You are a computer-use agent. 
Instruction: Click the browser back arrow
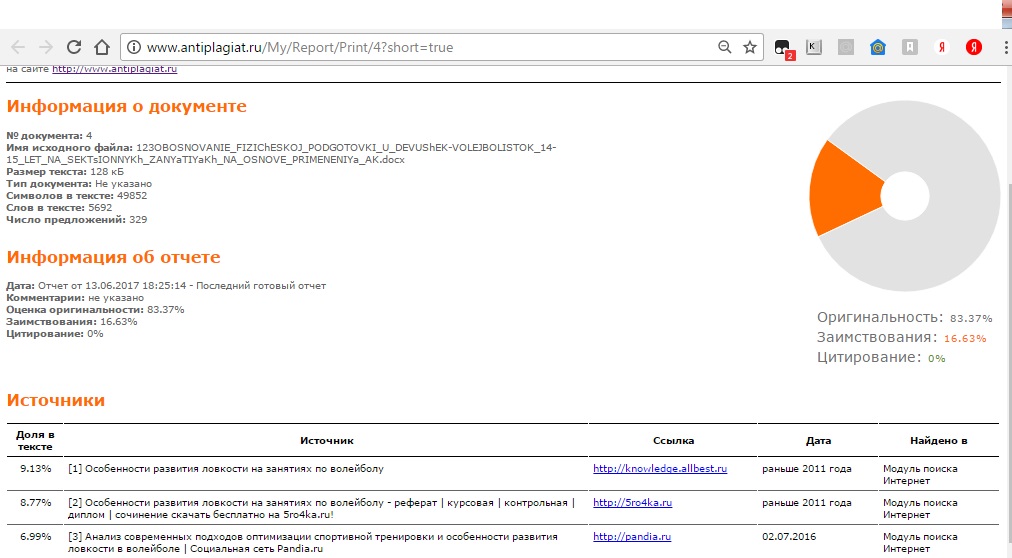[18, 47]
